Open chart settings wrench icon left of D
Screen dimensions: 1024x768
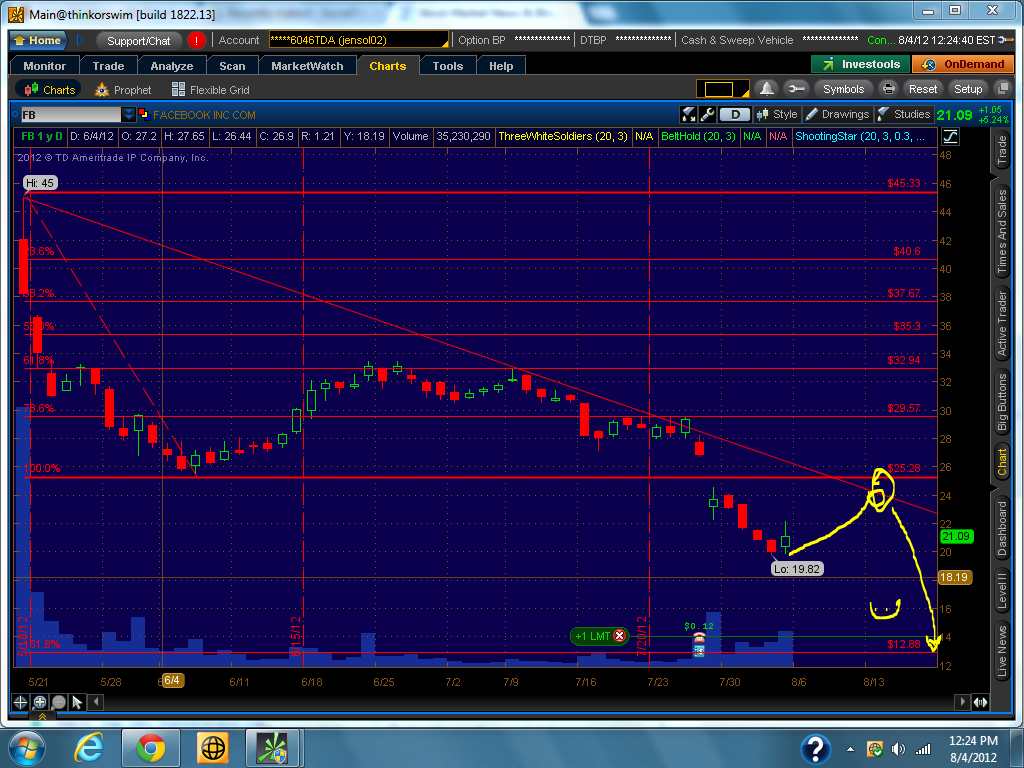pos(707,114)
